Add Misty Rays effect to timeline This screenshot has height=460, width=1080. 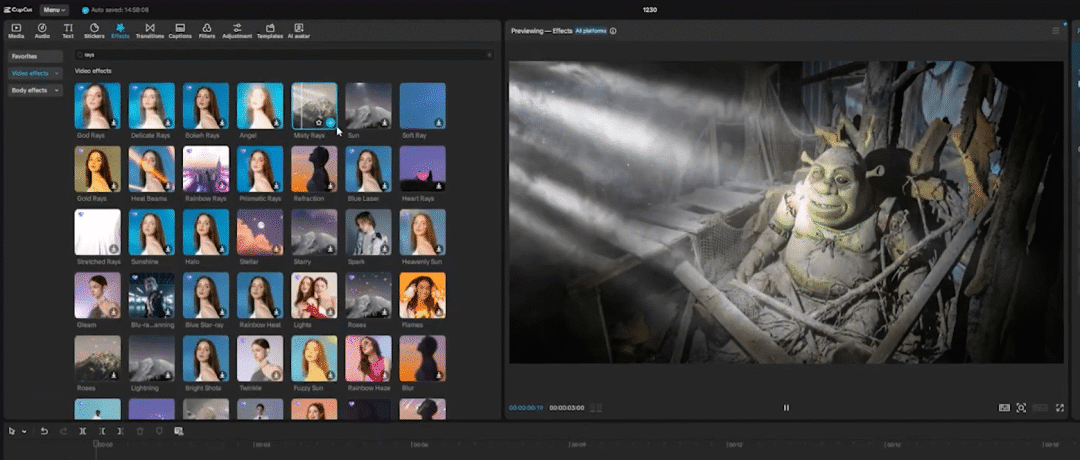coord(331,123)
